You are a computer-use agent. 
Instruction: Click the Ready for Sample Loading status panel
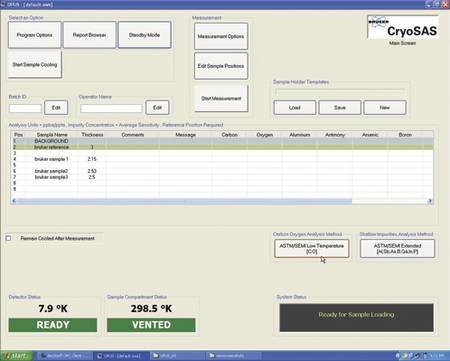click(356, 317)
